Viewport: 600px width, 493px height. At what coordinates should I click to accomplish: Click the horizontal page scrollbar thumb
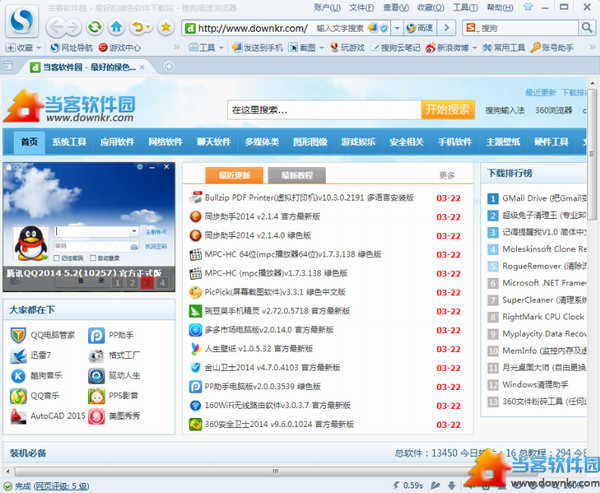click(276, 471)
